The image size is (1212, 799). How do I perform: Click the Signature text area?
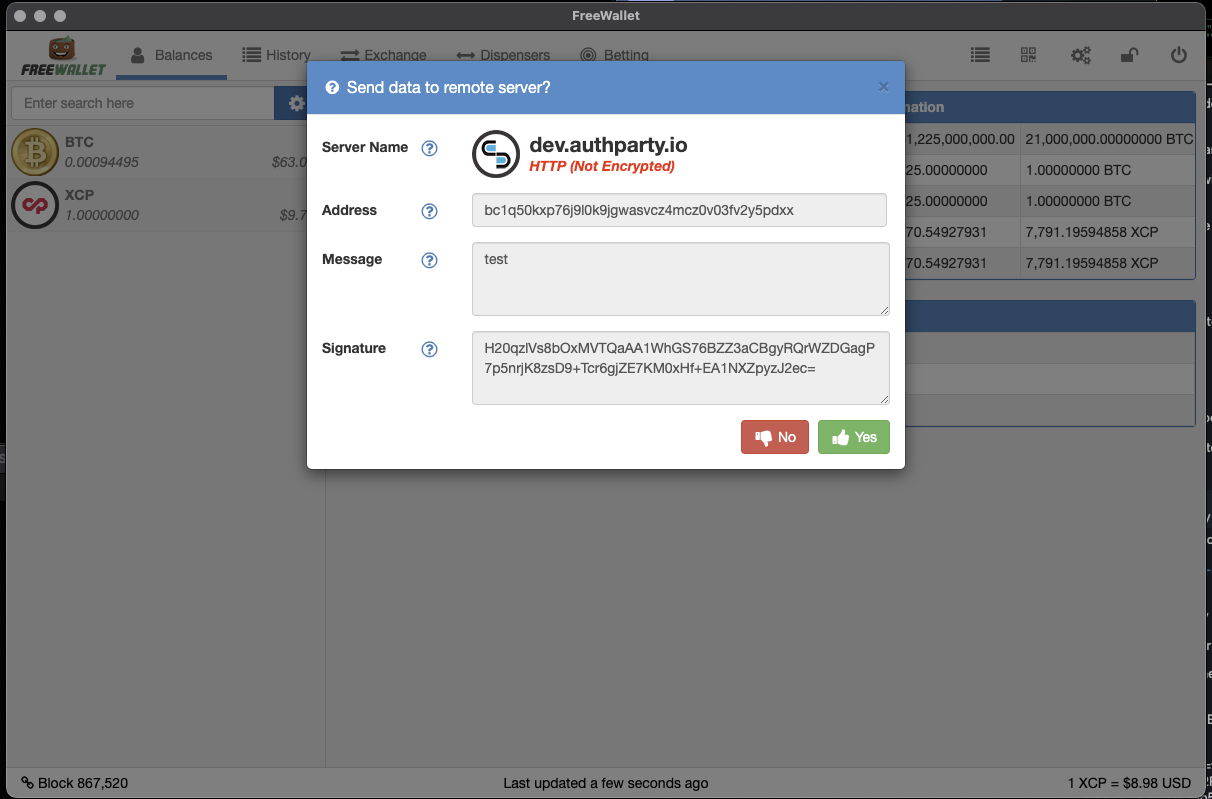680,368
